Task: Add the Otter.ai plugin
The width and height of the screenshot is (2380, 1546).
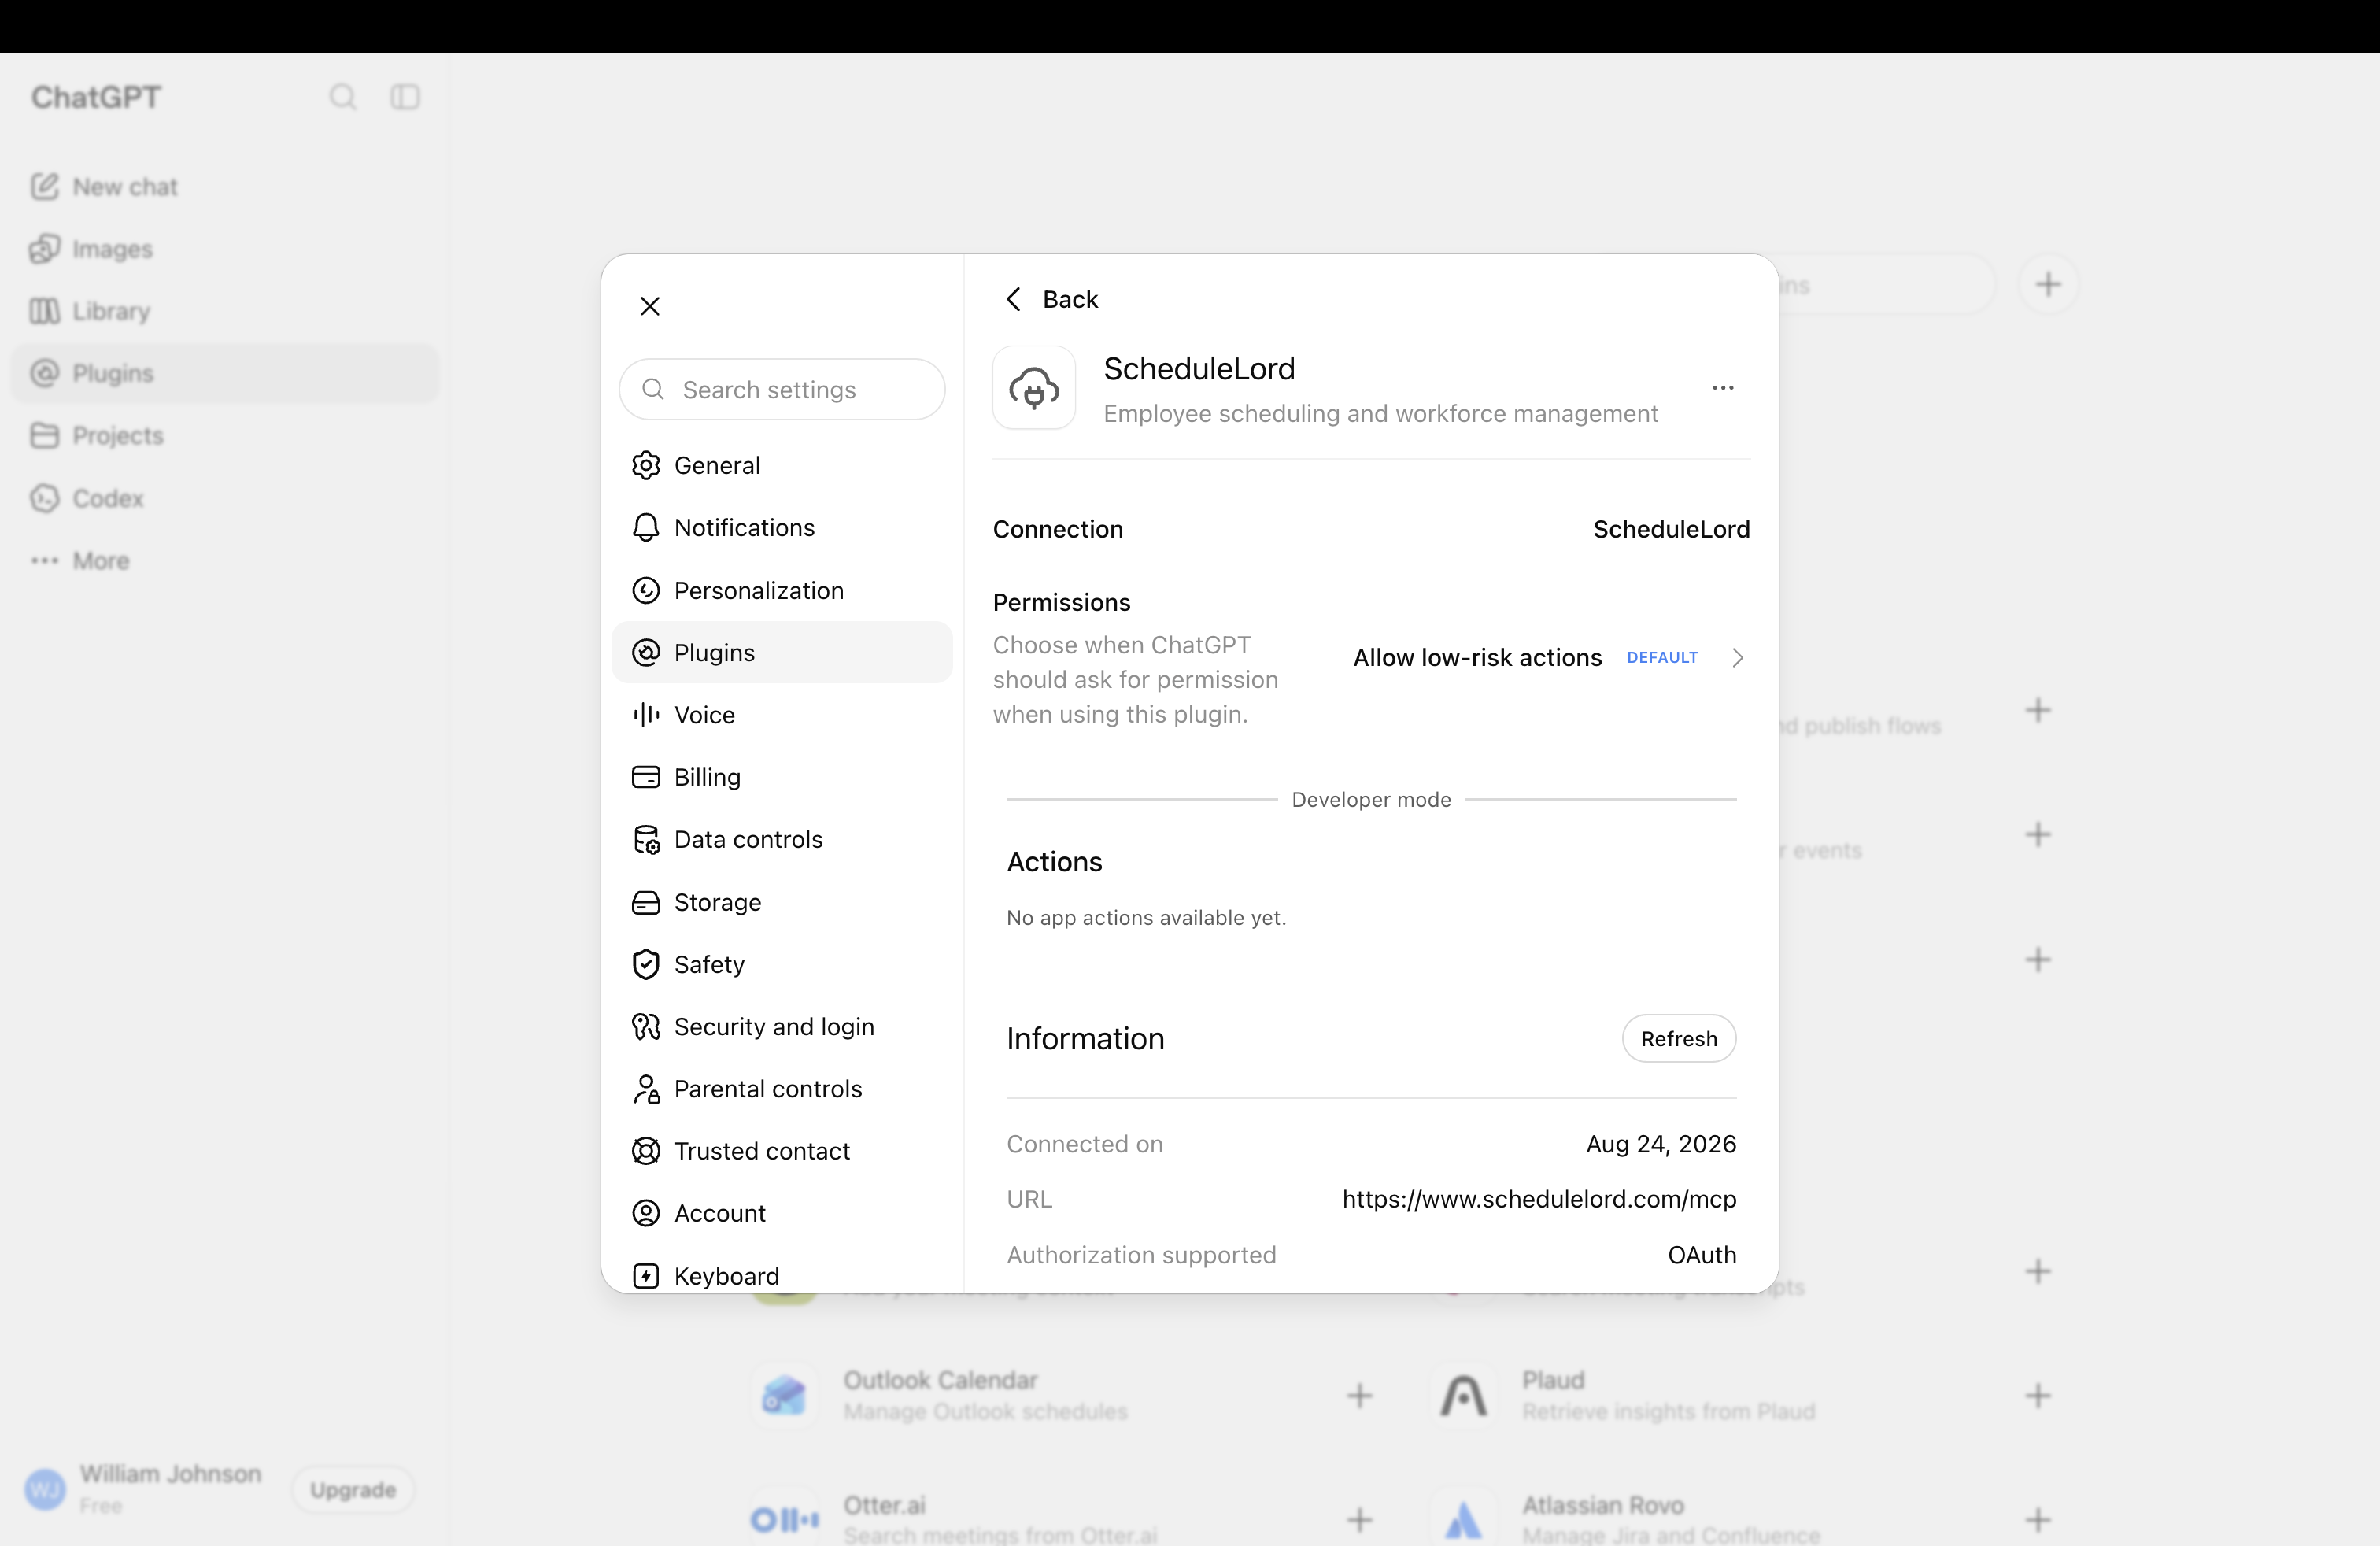Action: [1359, 1520]
